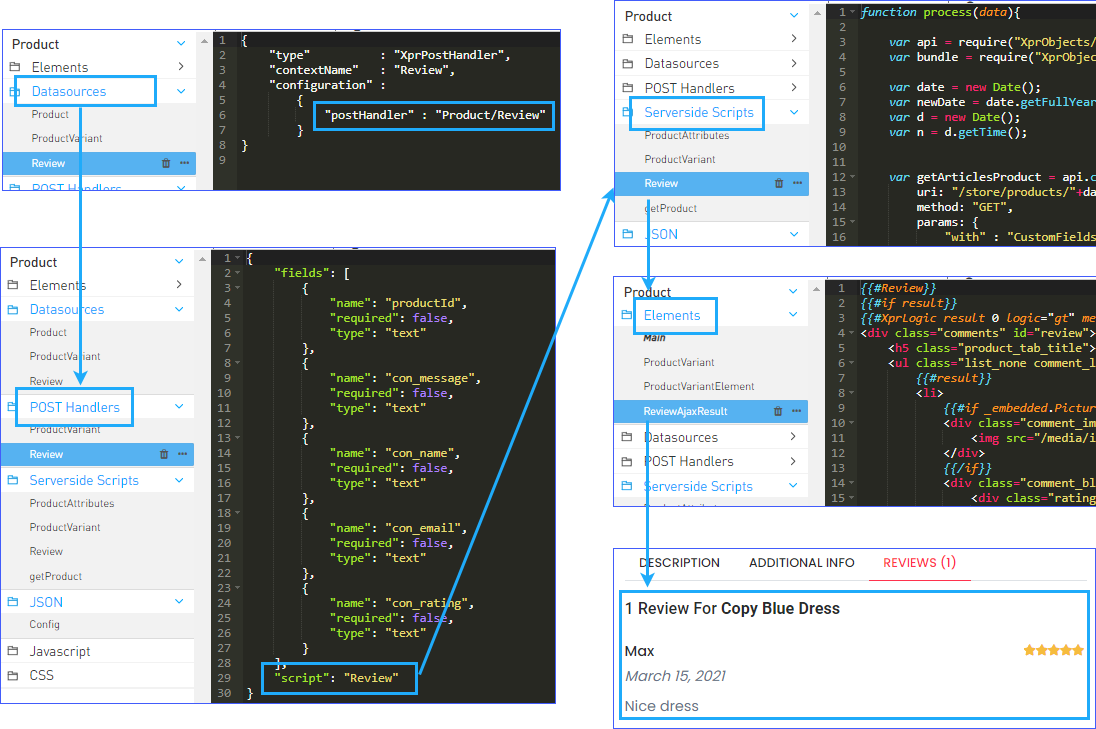The width and height of the screenshot is (1096, 729).
Task: Delete the selected Review serverside script
Action: [x=779, y=183]
